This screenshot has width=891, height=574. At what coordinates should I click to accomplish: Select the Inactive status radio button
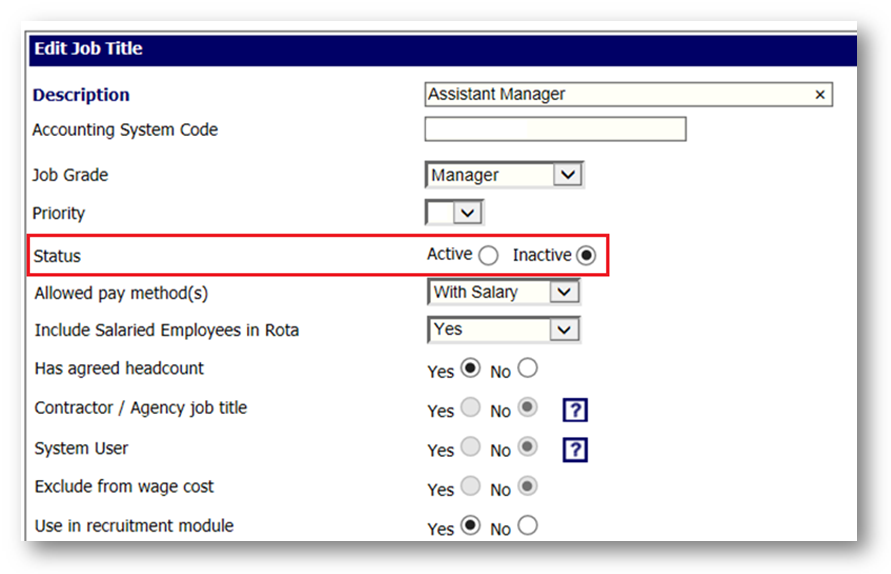tap(586, 255)
